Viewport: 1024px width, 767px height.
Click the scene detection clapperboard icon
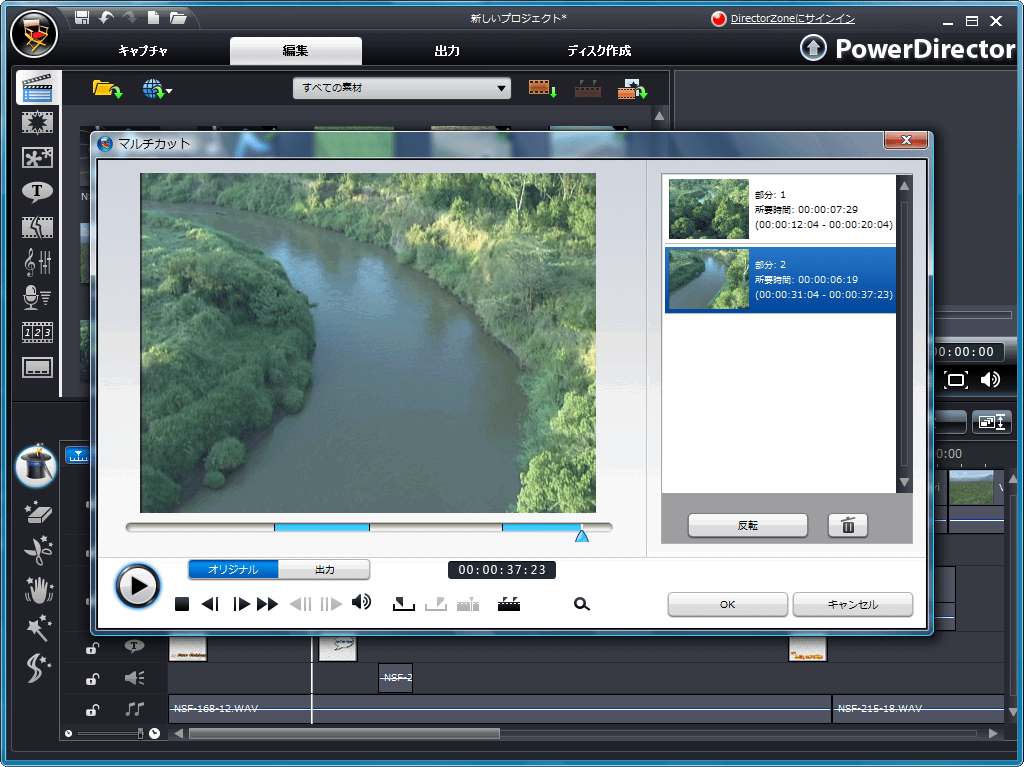(x=509, y=604)
